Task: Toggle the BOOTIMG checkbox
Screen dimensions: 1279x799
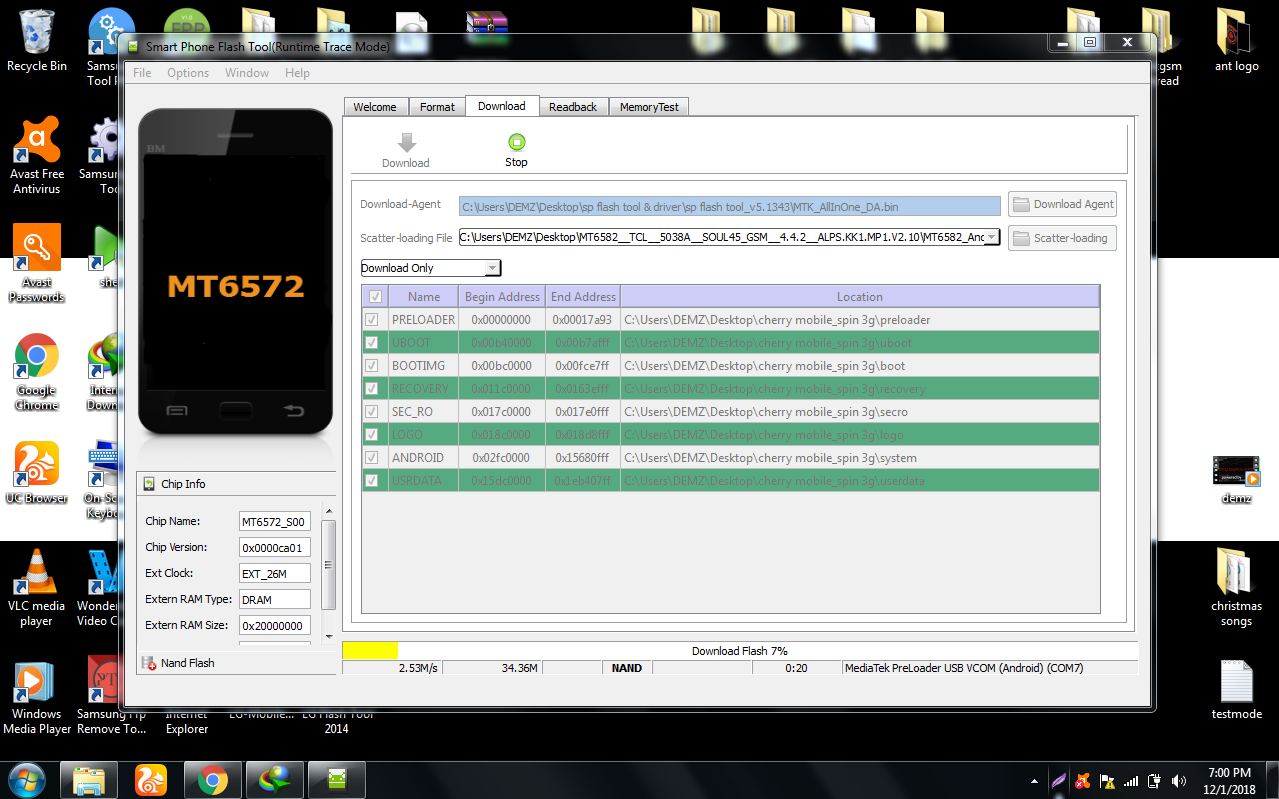Action: [x=372, y=366]
